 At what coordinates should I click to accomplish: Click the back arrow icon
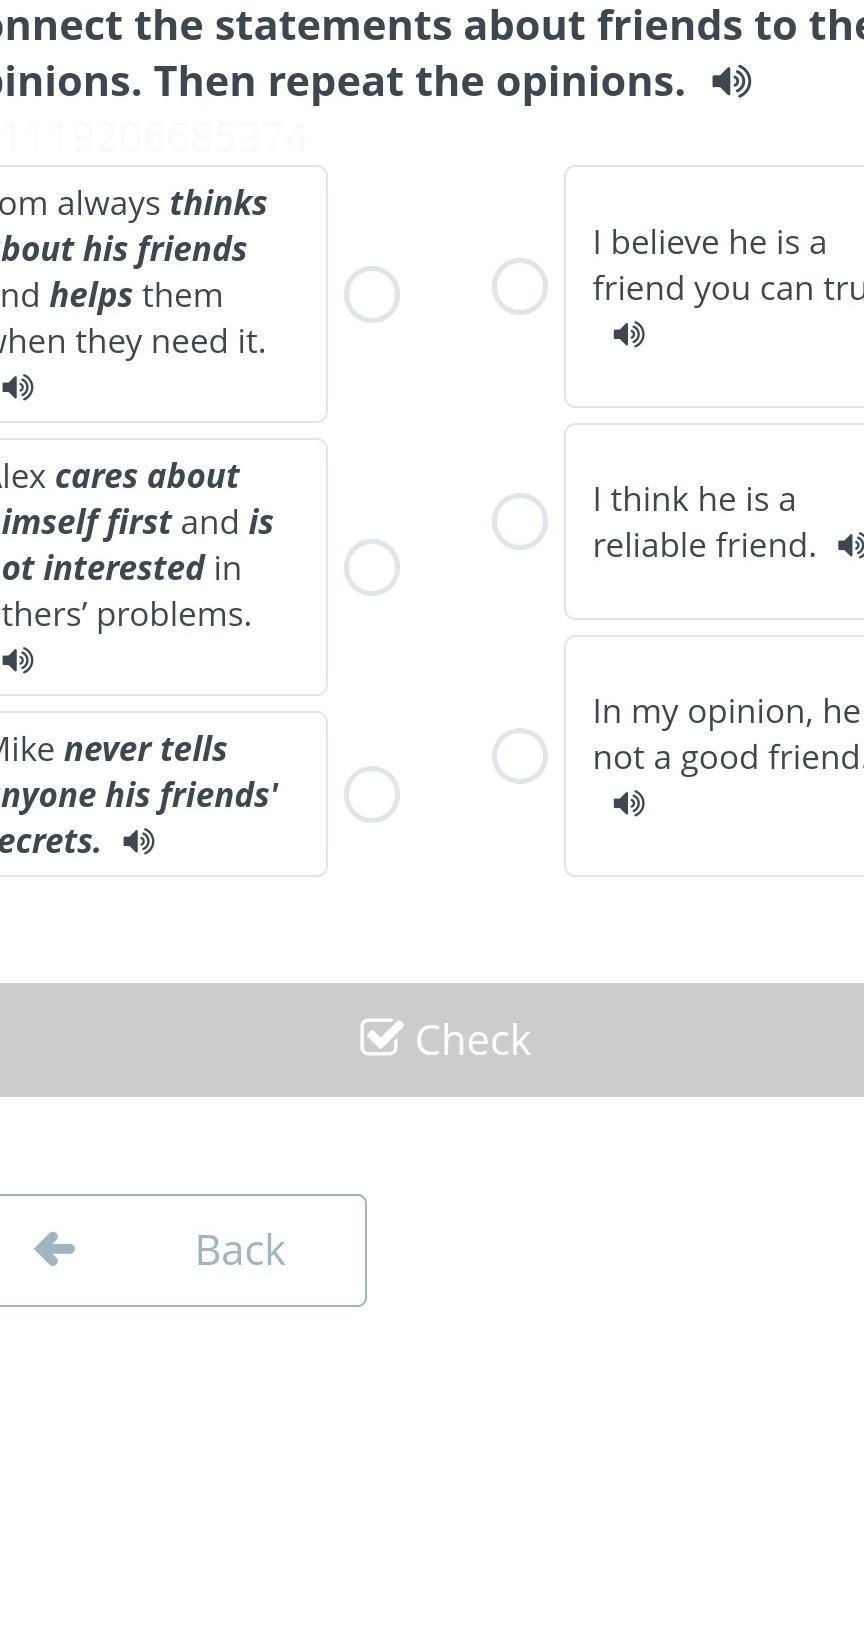point(55,1248)
